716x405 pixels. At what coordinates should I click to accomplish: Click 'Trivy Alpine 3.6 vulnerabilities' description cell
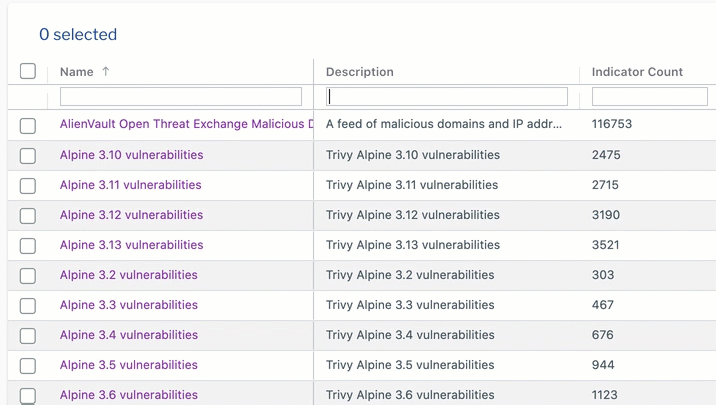[410, 395]
